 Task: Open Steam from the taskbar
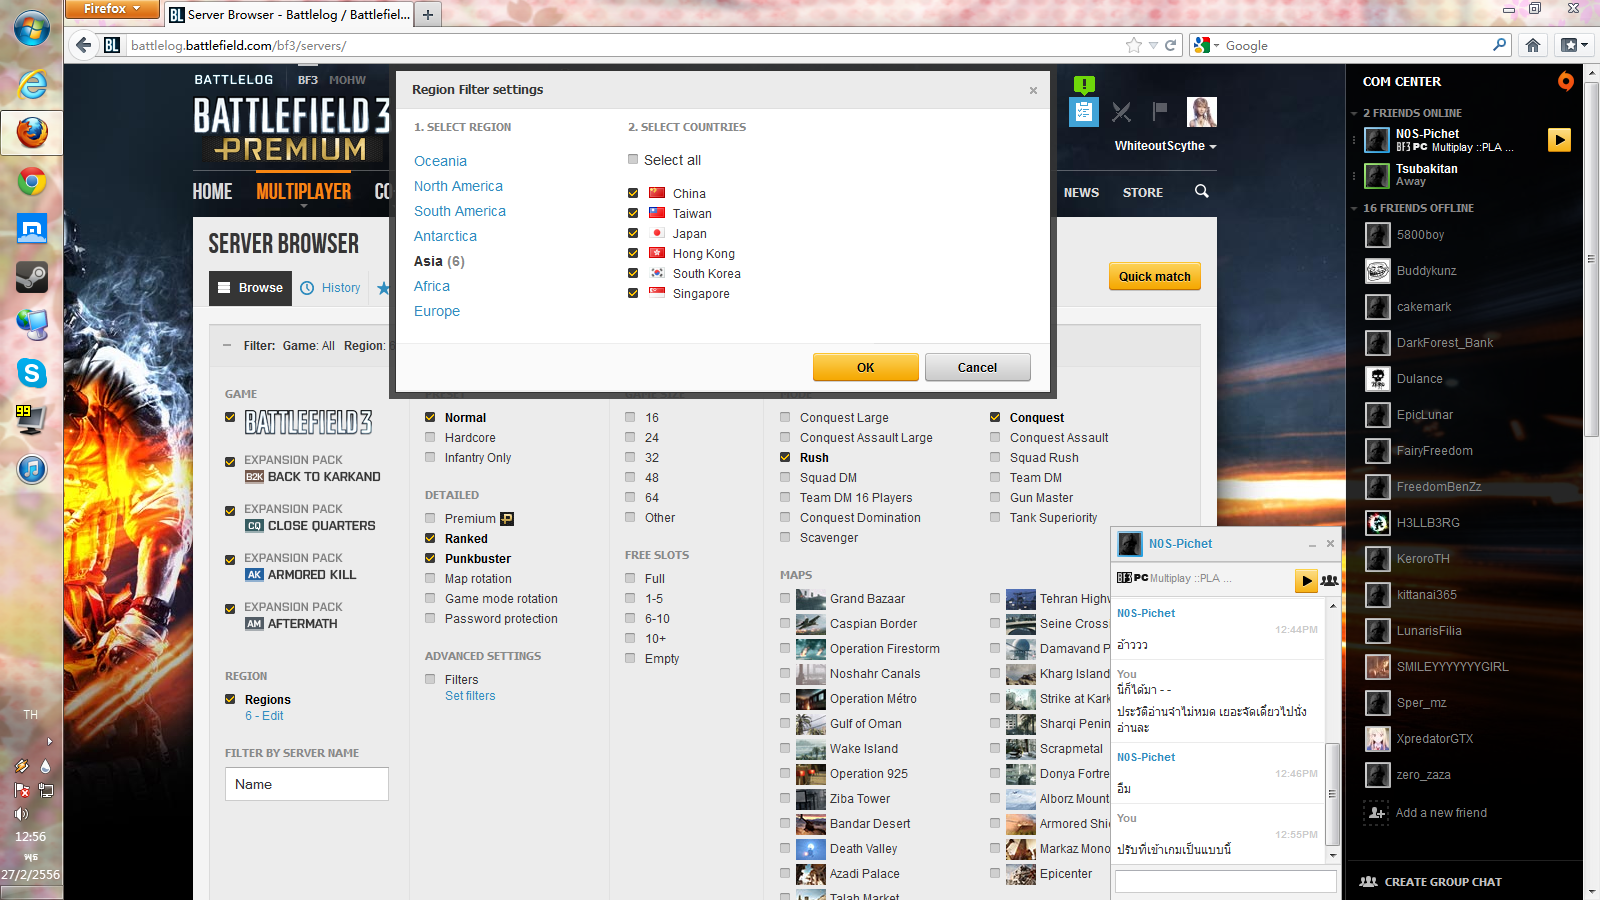pos(32,277)
